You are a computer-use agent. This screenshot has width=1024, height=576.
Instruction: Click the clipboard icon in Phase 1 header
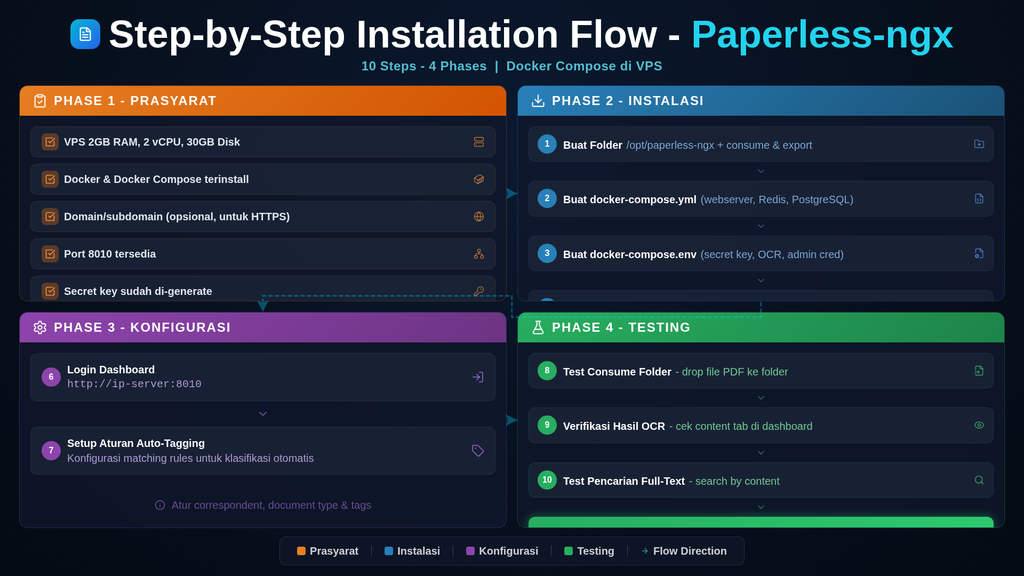click(x=40, y=101)
